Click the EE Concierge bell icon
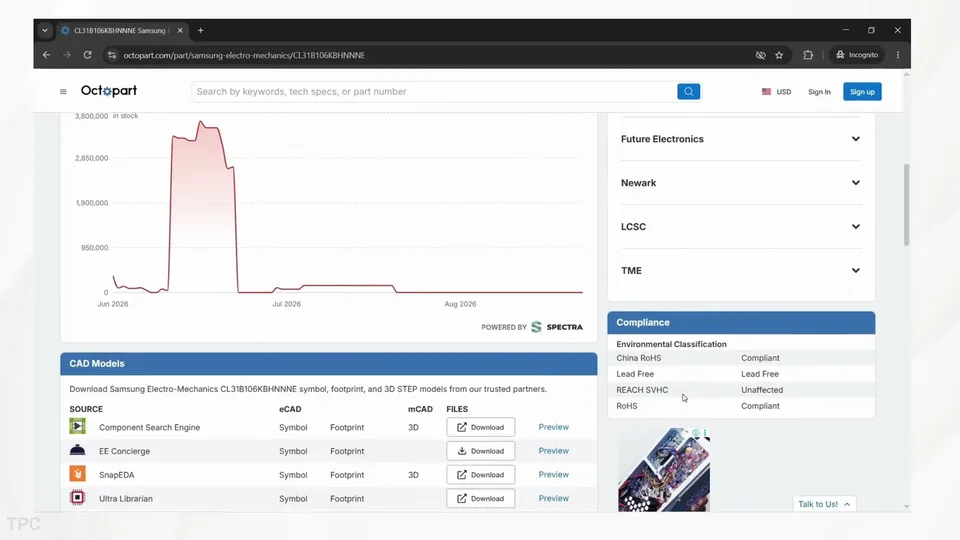 77,450
